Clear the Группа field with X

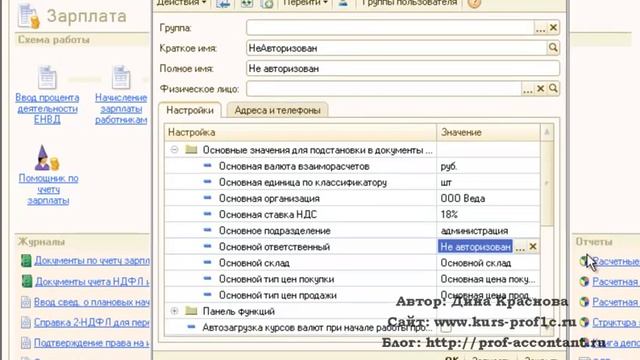[553, 28]
